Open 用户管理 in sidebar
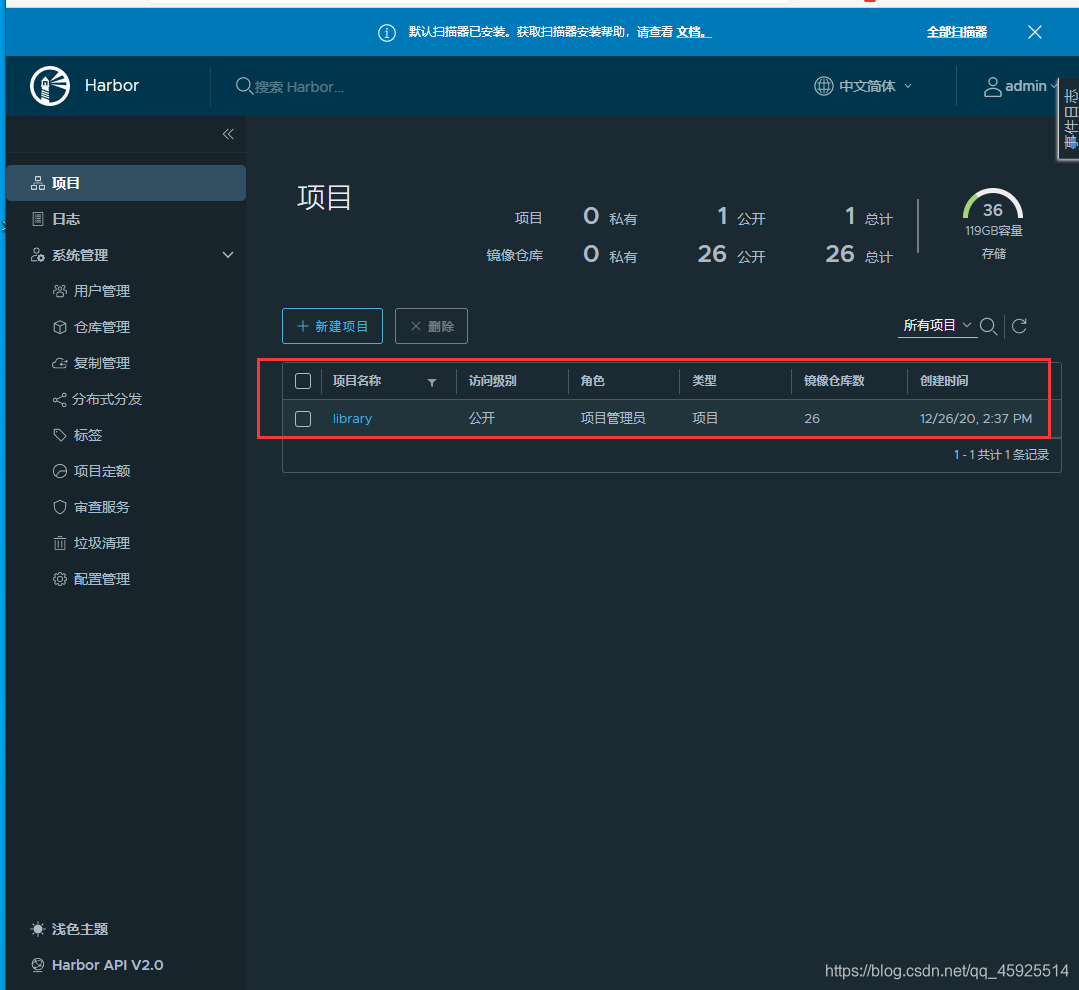Screen dimensions: 1079x990 (x=101, y=291)
